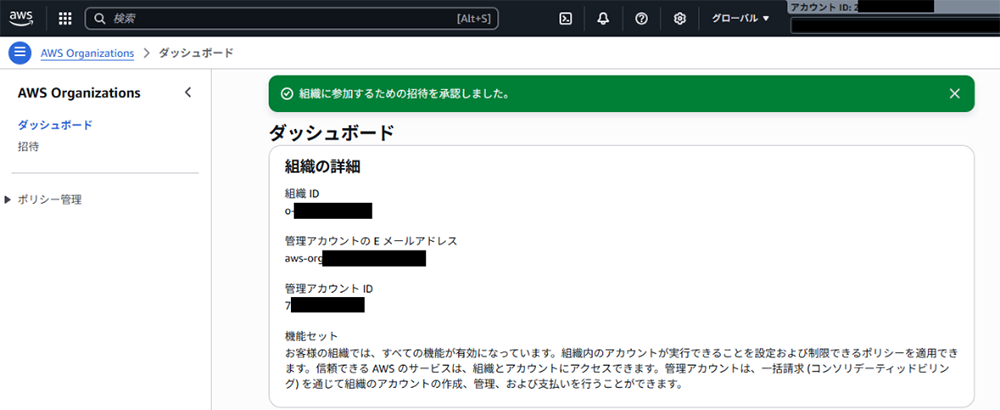The height and width of the screenshot is (410, 1000).
Task: Click the AWS Organizations breadcrumb link
Action: [87, 53]
